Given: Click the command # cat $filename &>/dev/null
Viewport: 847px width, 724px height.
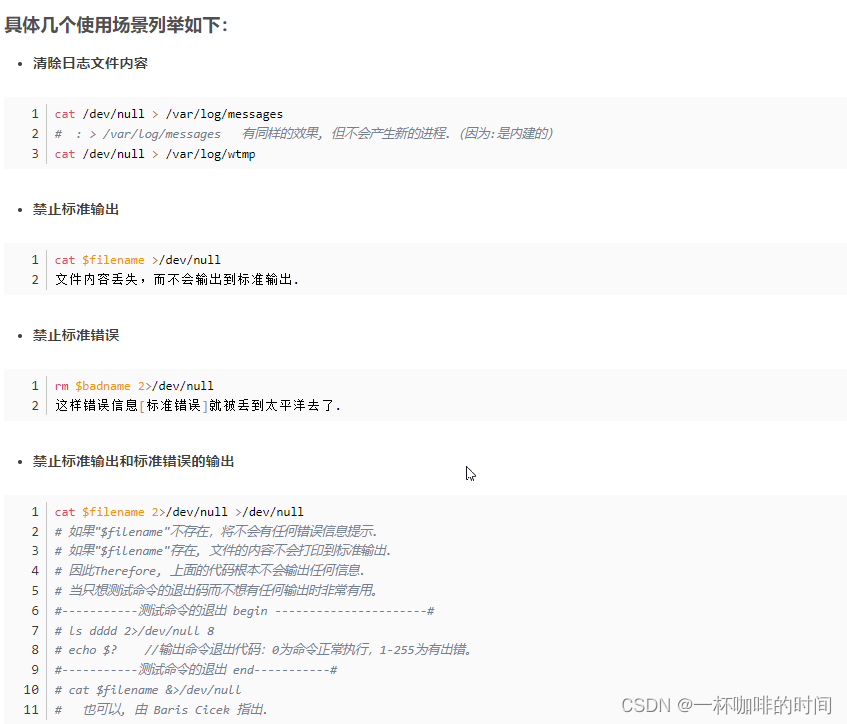Looking at the screenshot, I should pyautogui.click(x=148, y=689).
